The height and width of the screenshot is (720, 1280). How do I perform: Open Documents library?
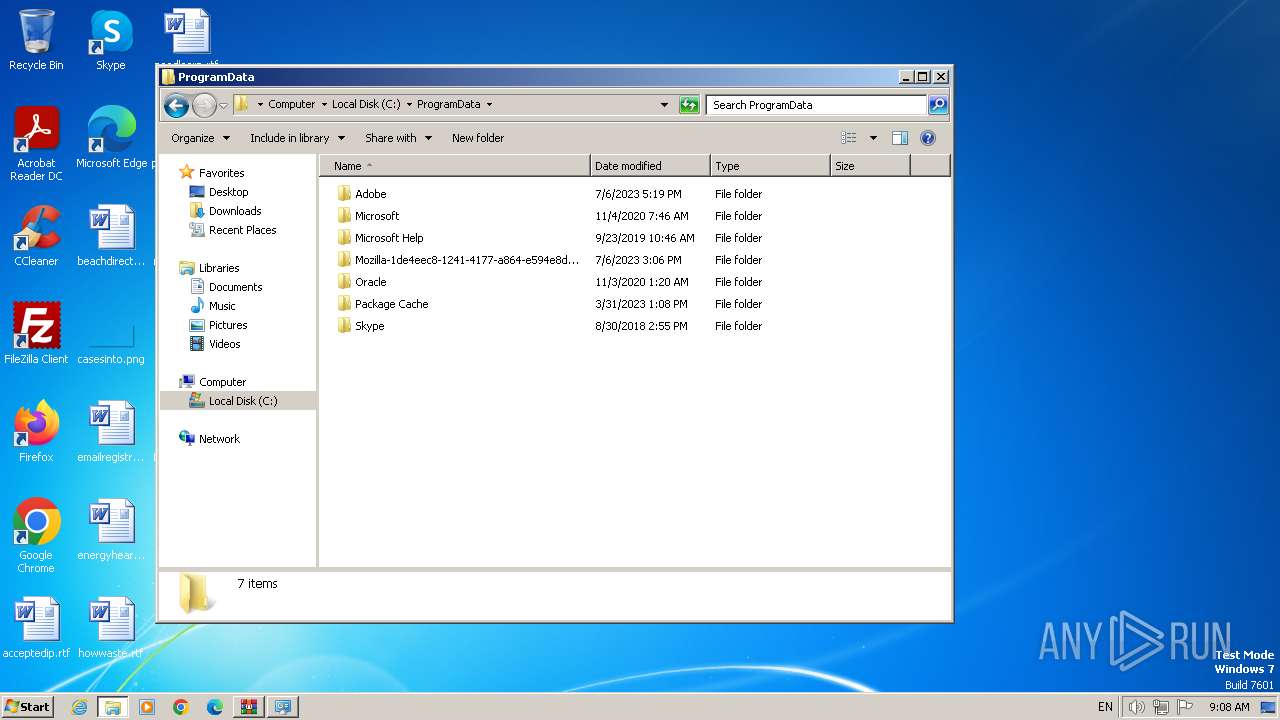point(235,287)
